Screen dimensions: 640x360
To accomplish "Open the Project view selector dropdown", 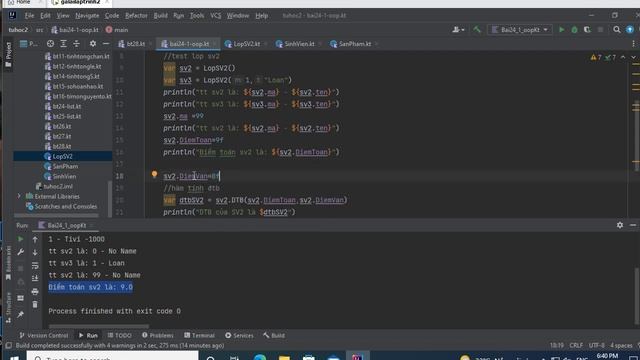I will [29, 44].
